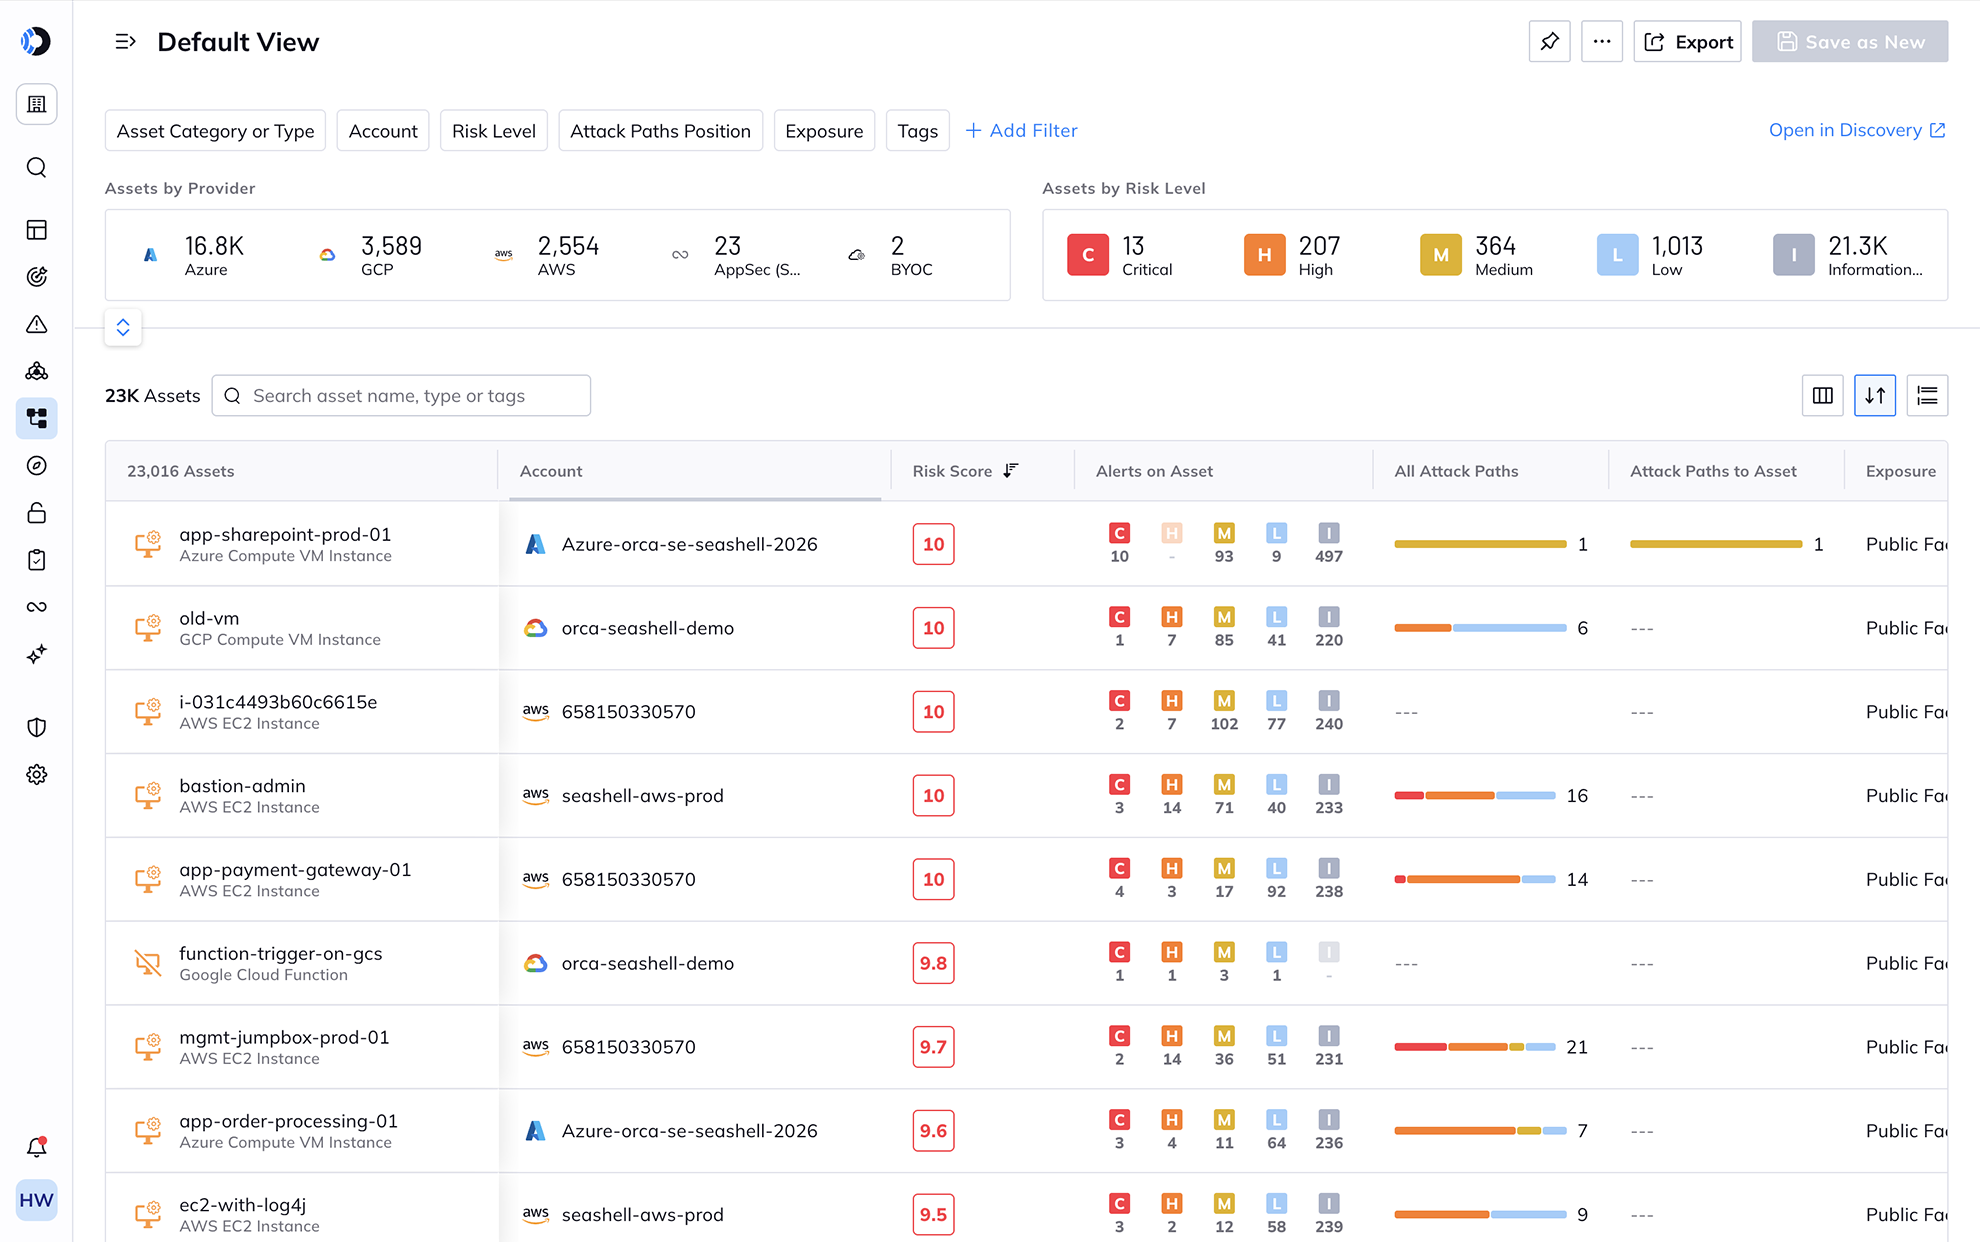This screenshot has height=1242, width=1980.
Task: Switch to the list density view icon
Action: pyautogui.click(x=1927, y=396)
